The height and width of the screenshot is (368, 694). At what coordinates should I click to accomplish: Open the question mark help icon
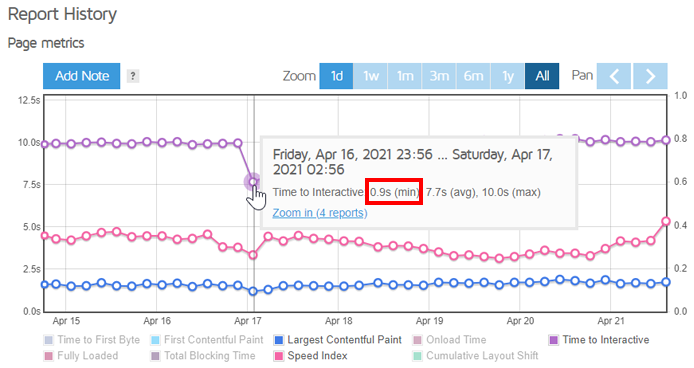click(x=133, y=76)
